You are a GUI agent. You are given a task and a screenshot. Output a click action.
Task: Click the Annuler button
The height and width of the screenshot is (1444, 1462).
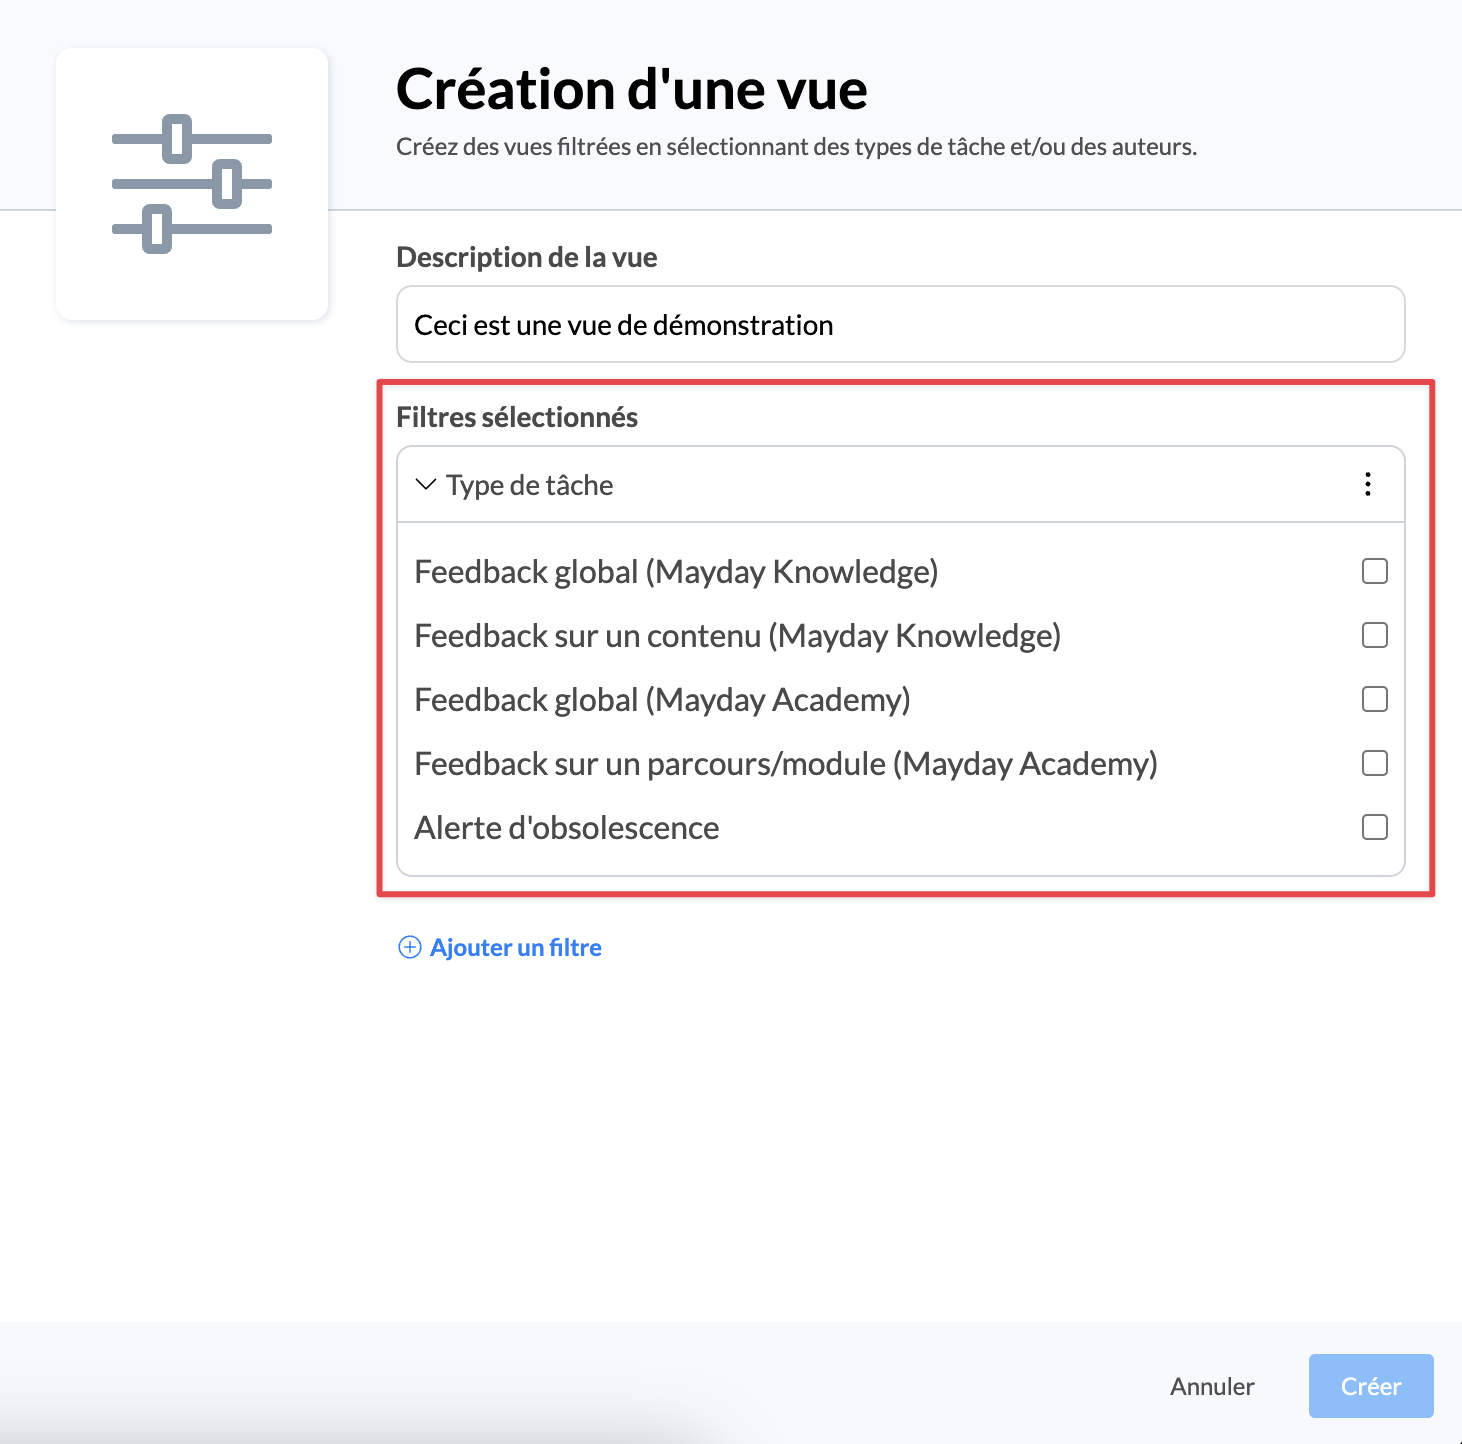[1212, 1386]
